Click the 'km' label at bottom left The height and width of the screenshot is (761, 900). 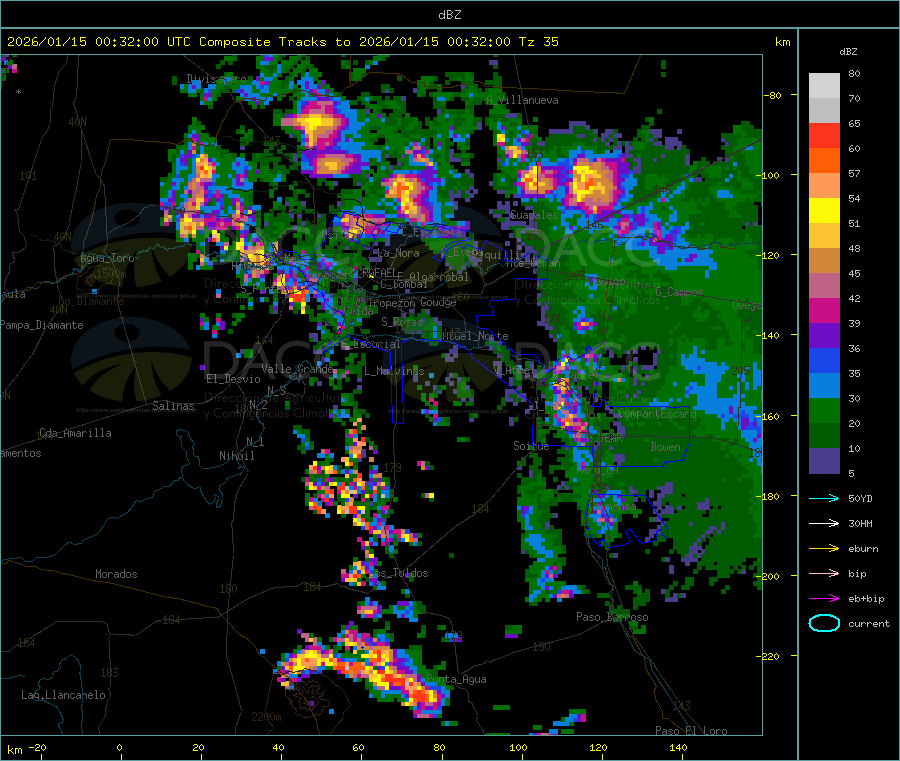14,750
